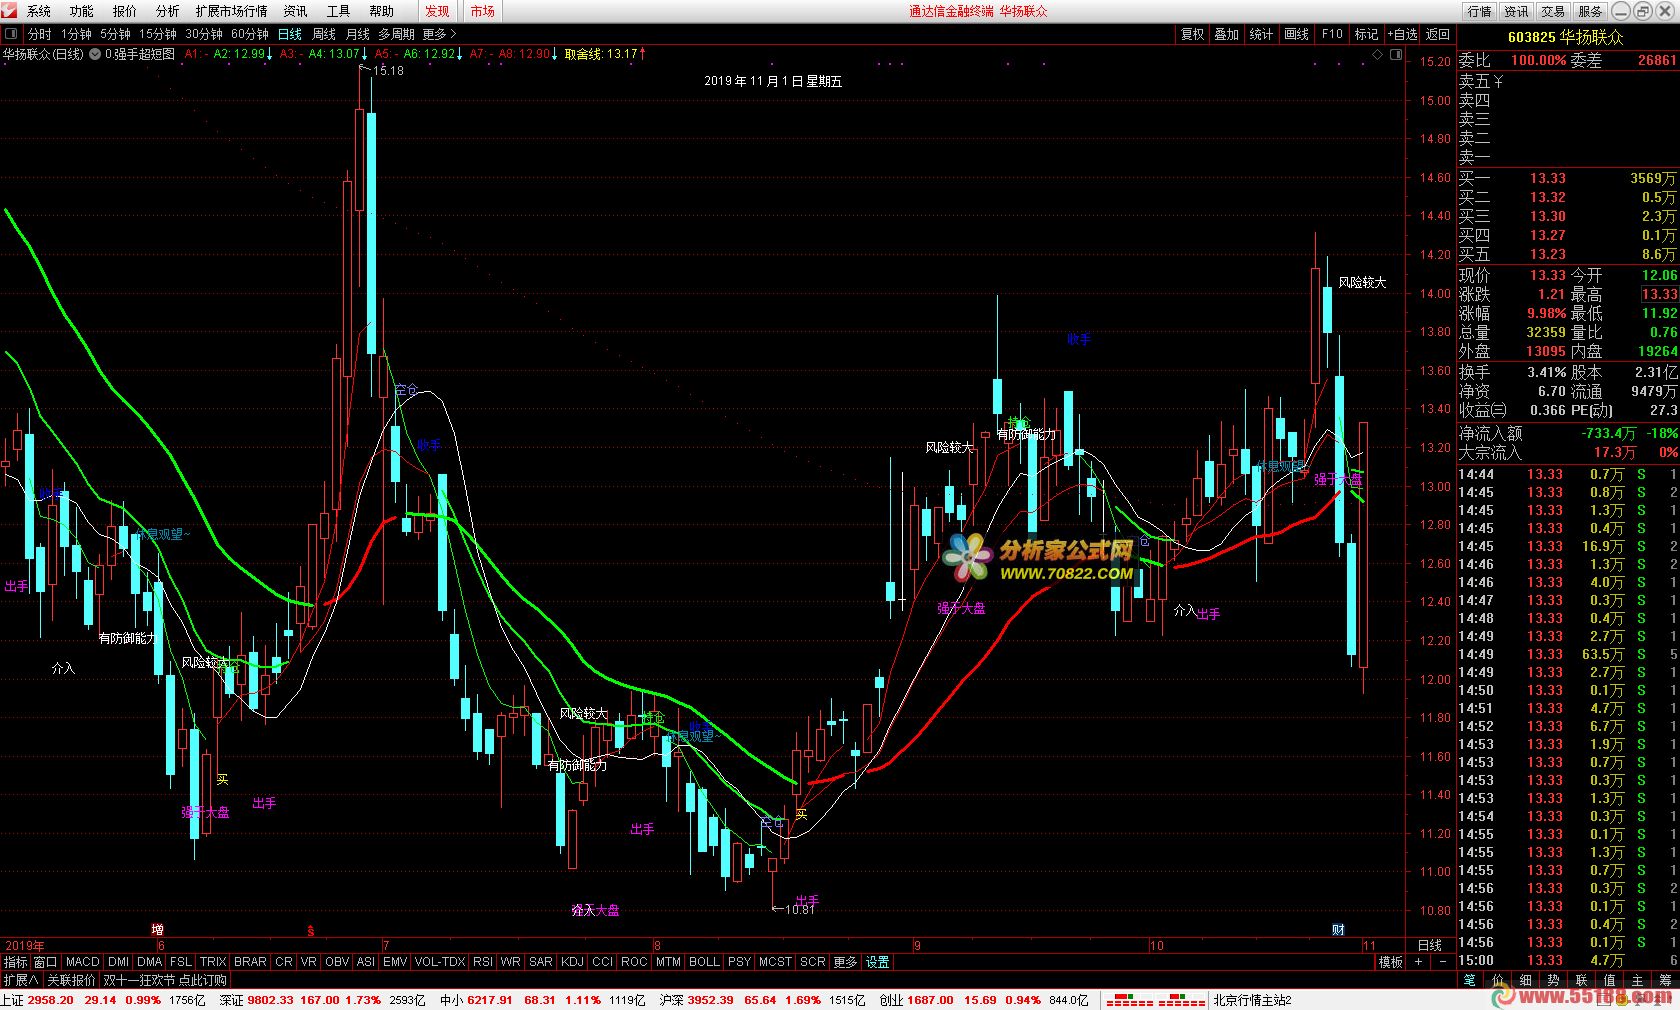Open the 标记 mark options
Image resolution: width=1680 pixels, height=1010 pixels.
[x=1366, y=34]
